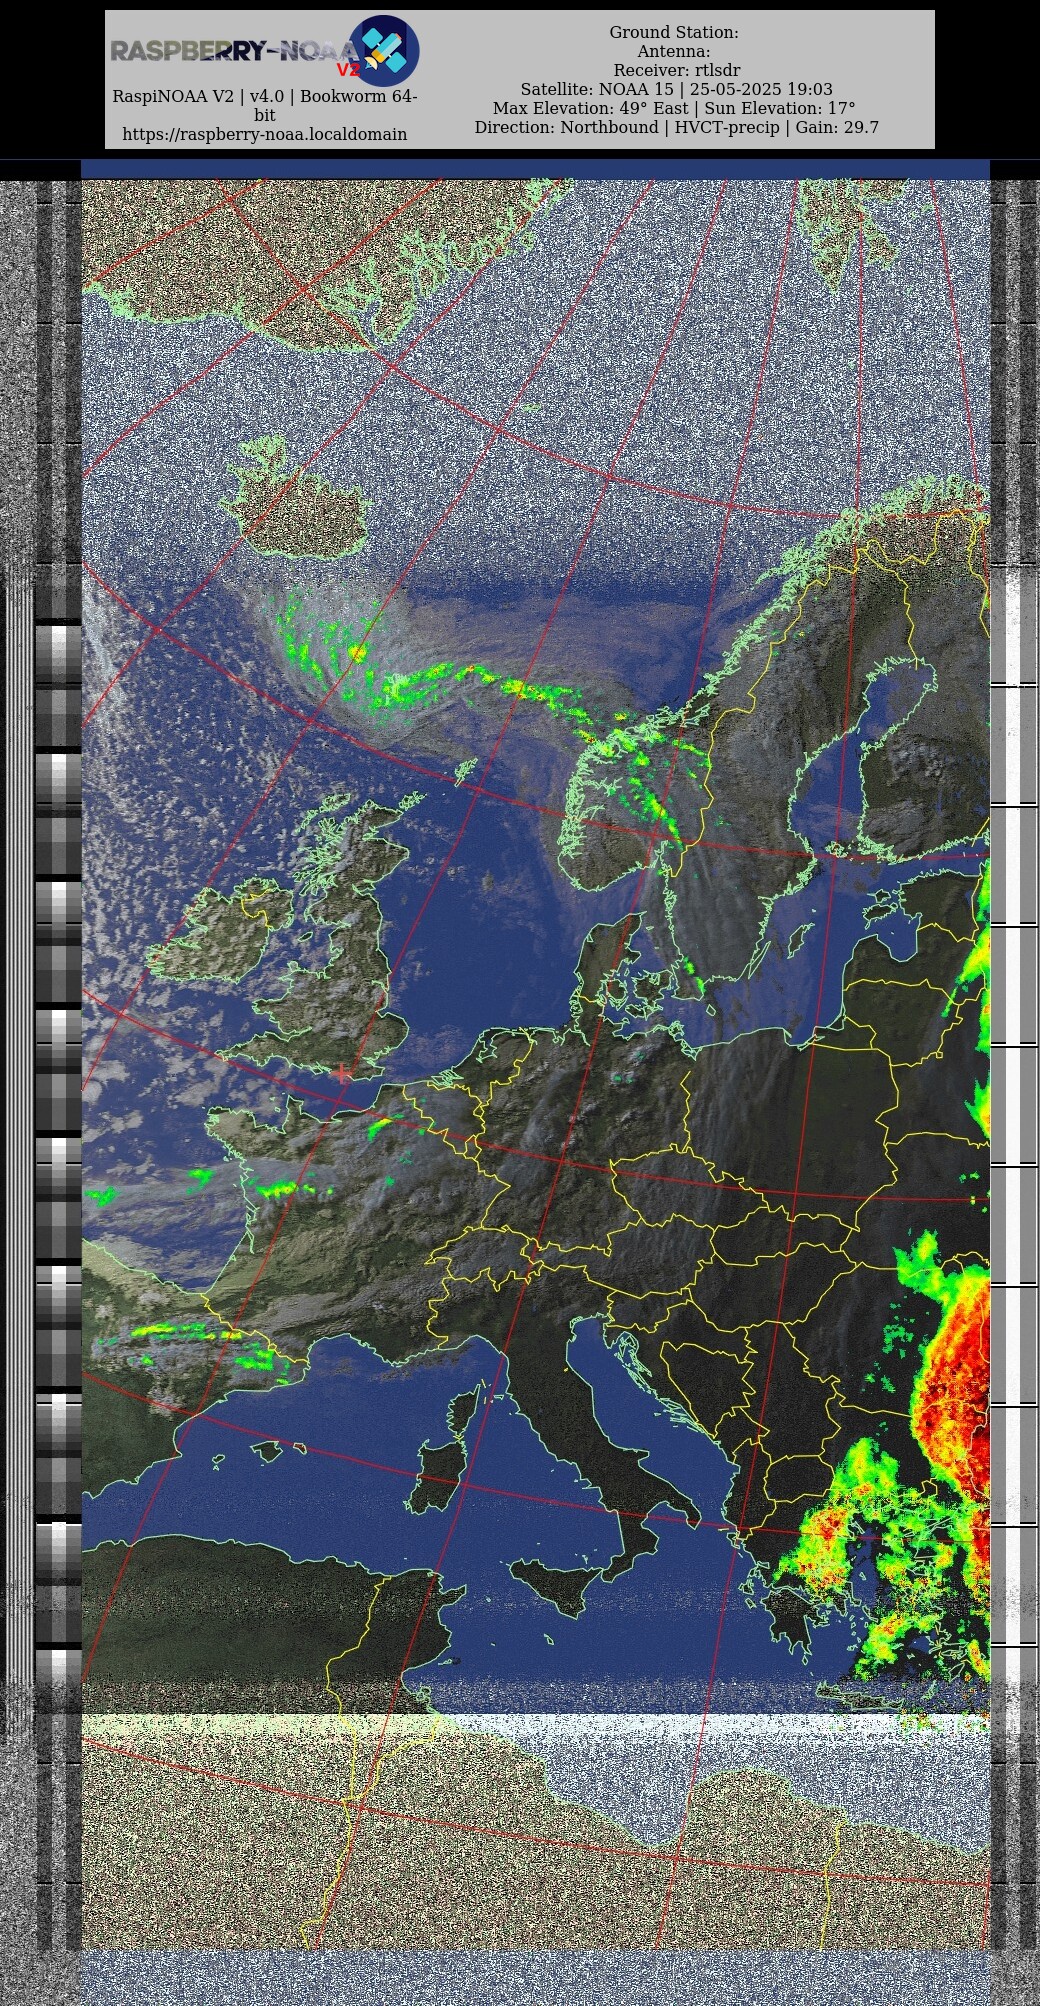The image size is (1040, 2006).
Task: Click the 'Antenna:' label
Action: [x=674, y=51]
